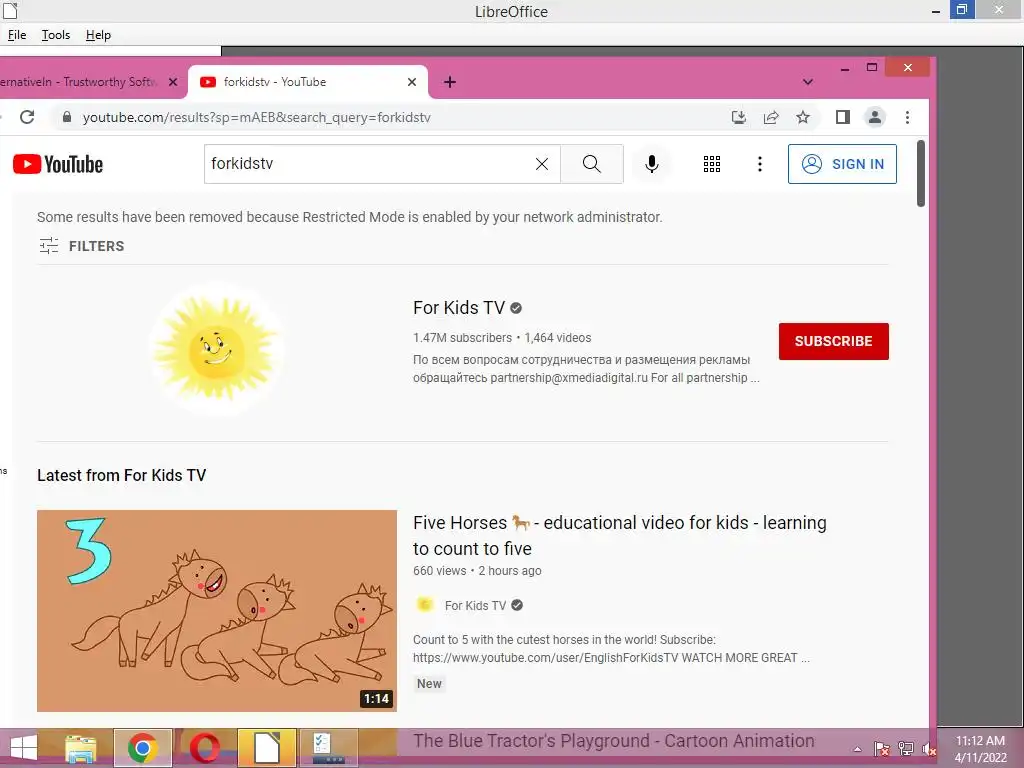
Task: Show hidden tray icons arrow
Action: pyautogui.click(x=857, y=749)
